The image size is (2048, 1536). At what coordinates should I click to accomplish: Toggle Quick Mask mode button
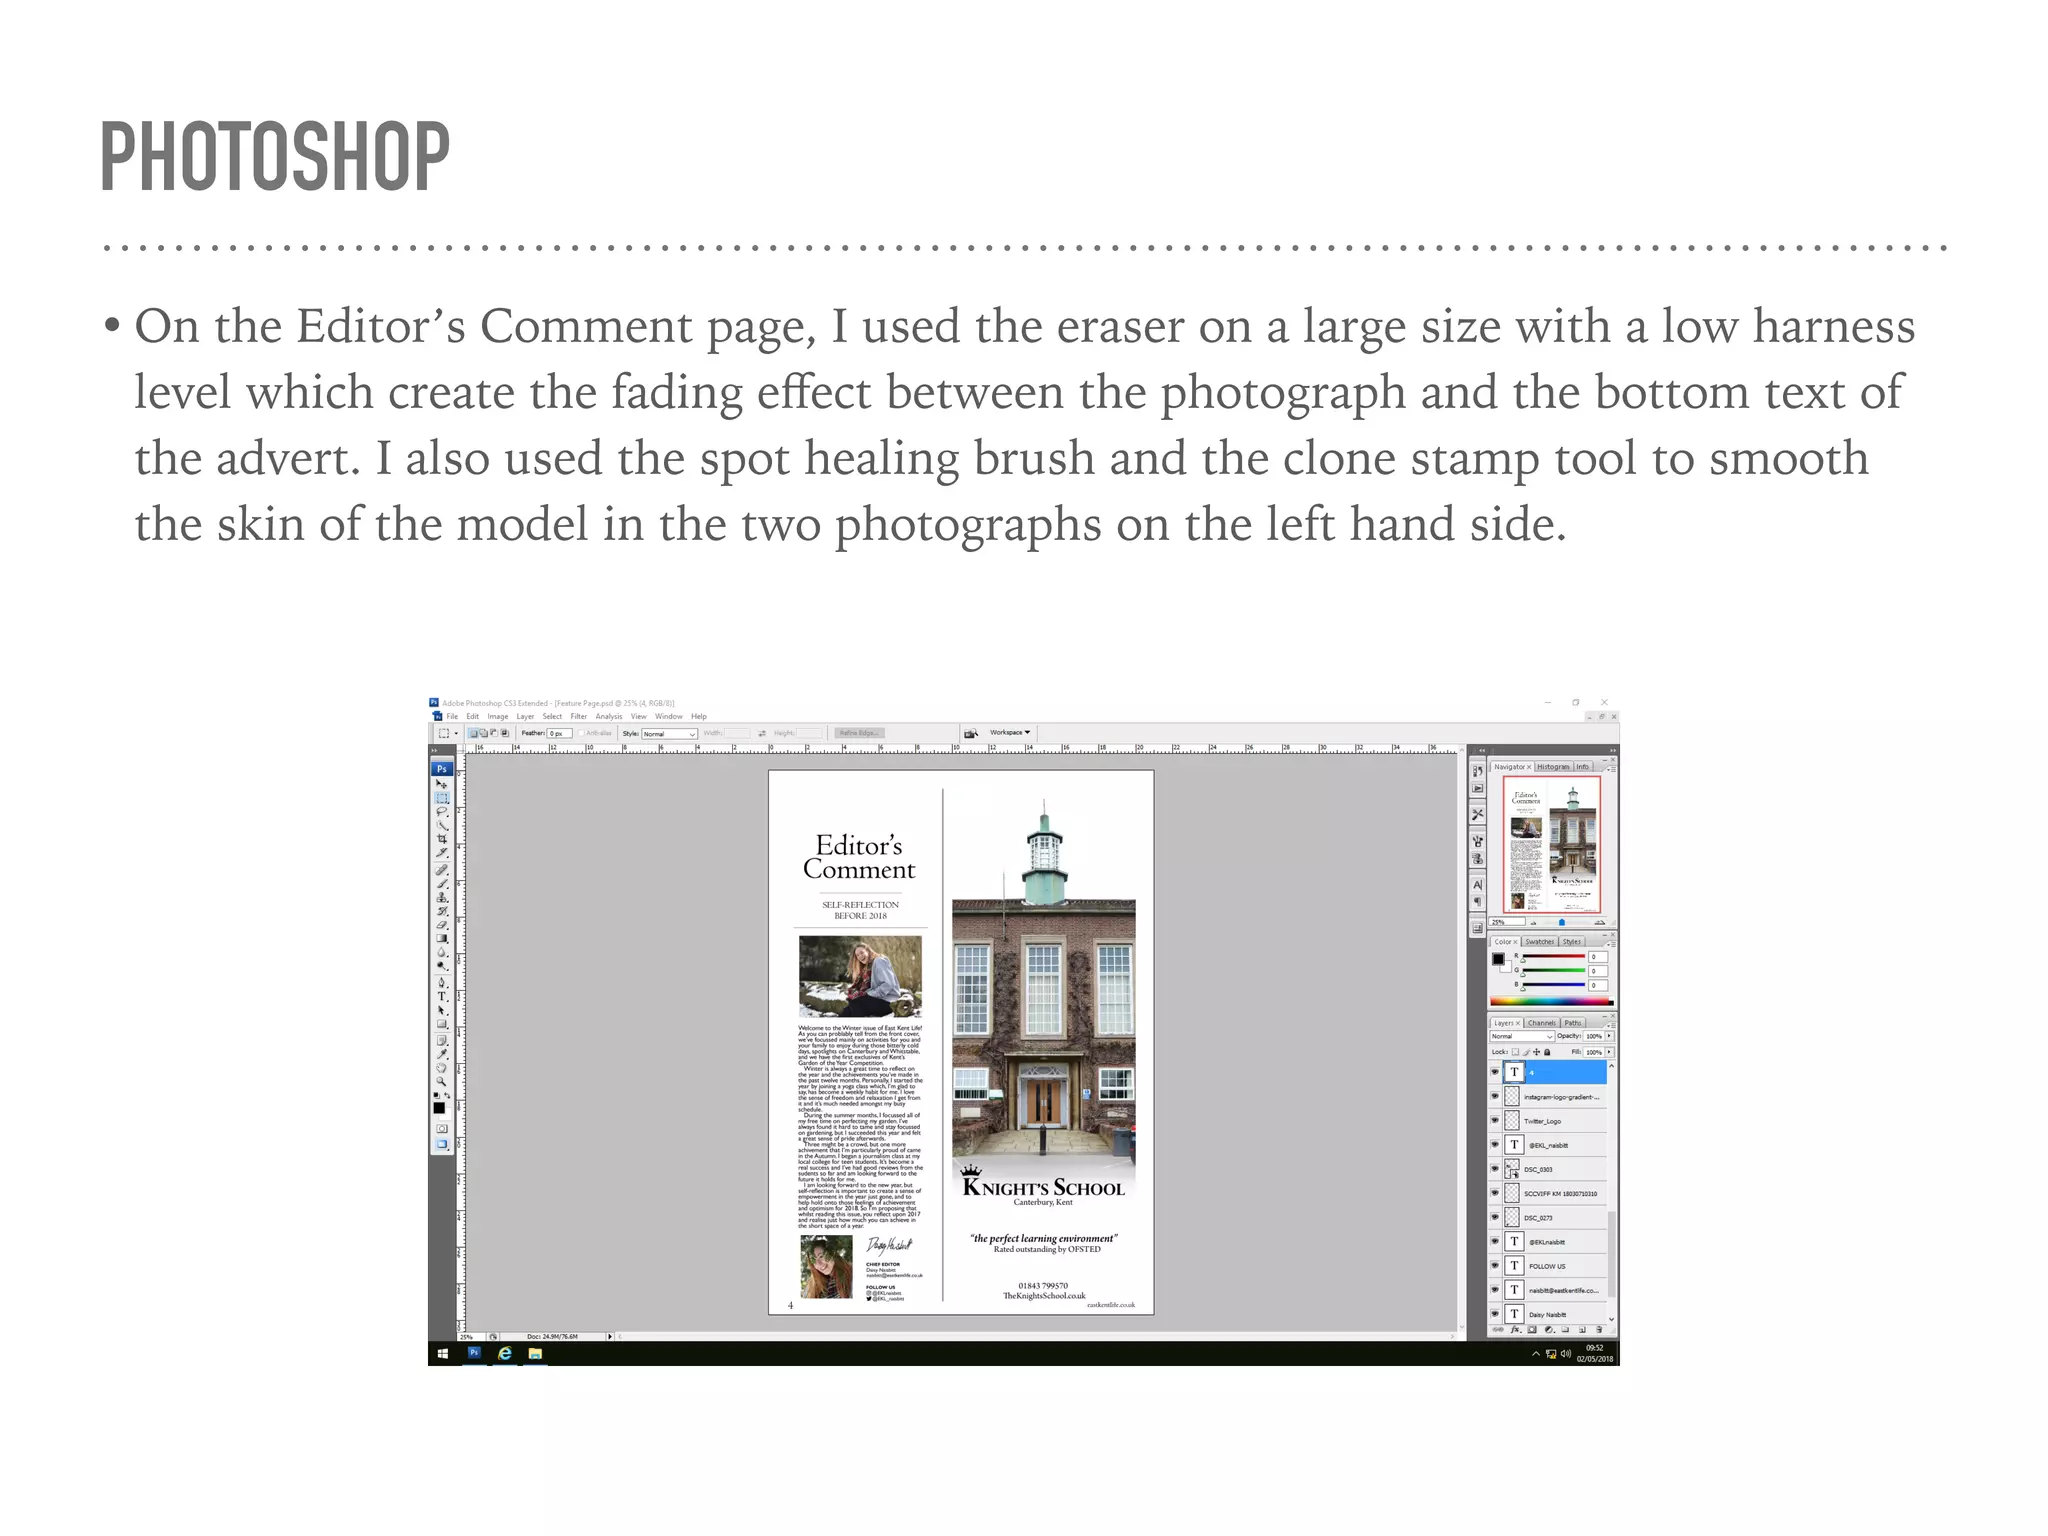[442, 1129]
